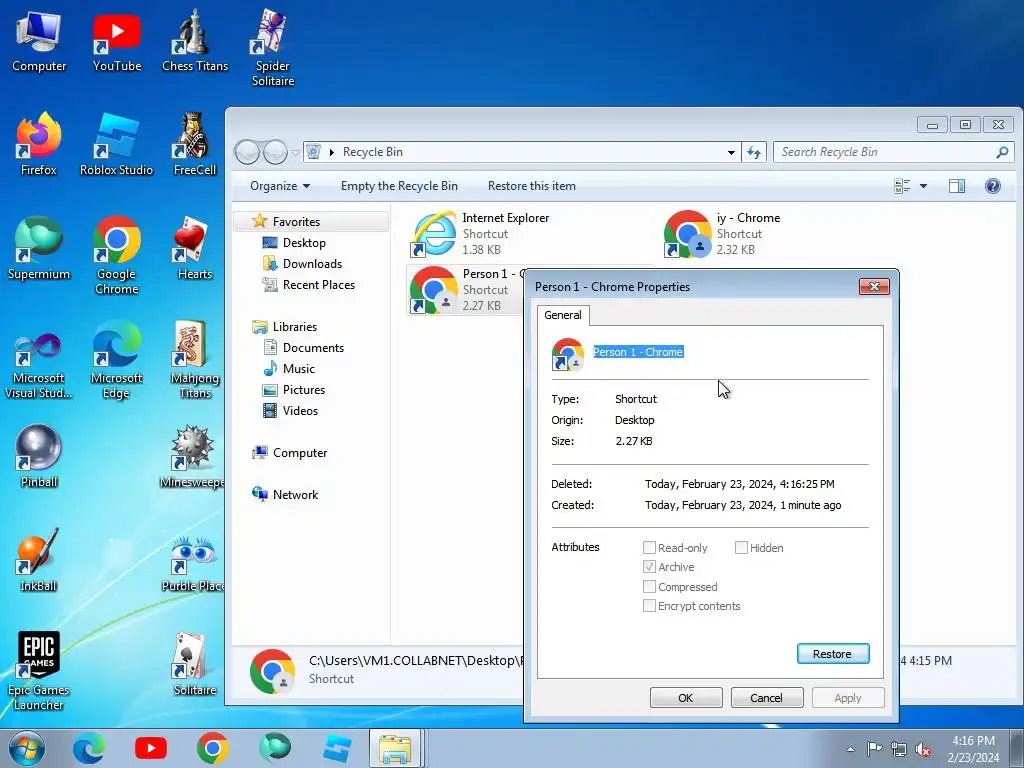Viewport: 1024px width, 768px height.
Task: Open the change view options dropdown arrow
Action: click(x=923, y=186)
